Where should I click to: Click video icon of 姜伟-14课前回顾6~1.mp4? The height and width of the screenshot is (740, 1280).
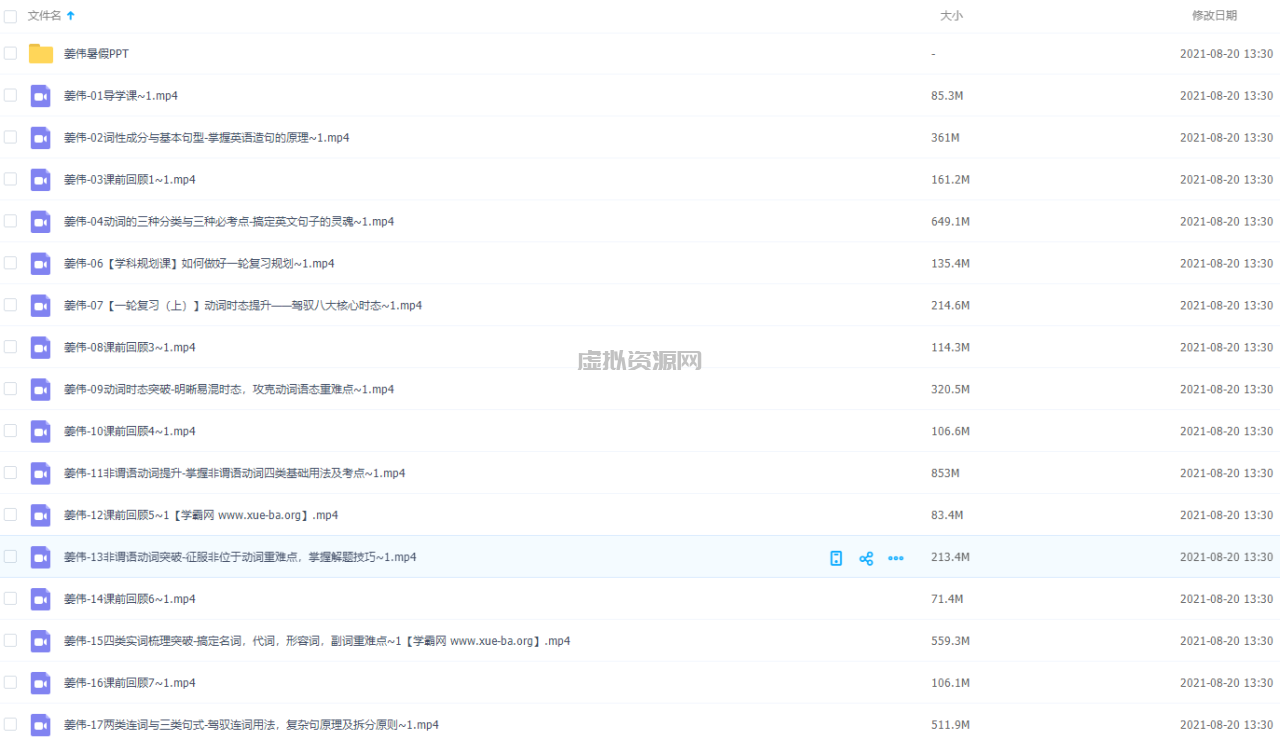click(x=40, y=600)
